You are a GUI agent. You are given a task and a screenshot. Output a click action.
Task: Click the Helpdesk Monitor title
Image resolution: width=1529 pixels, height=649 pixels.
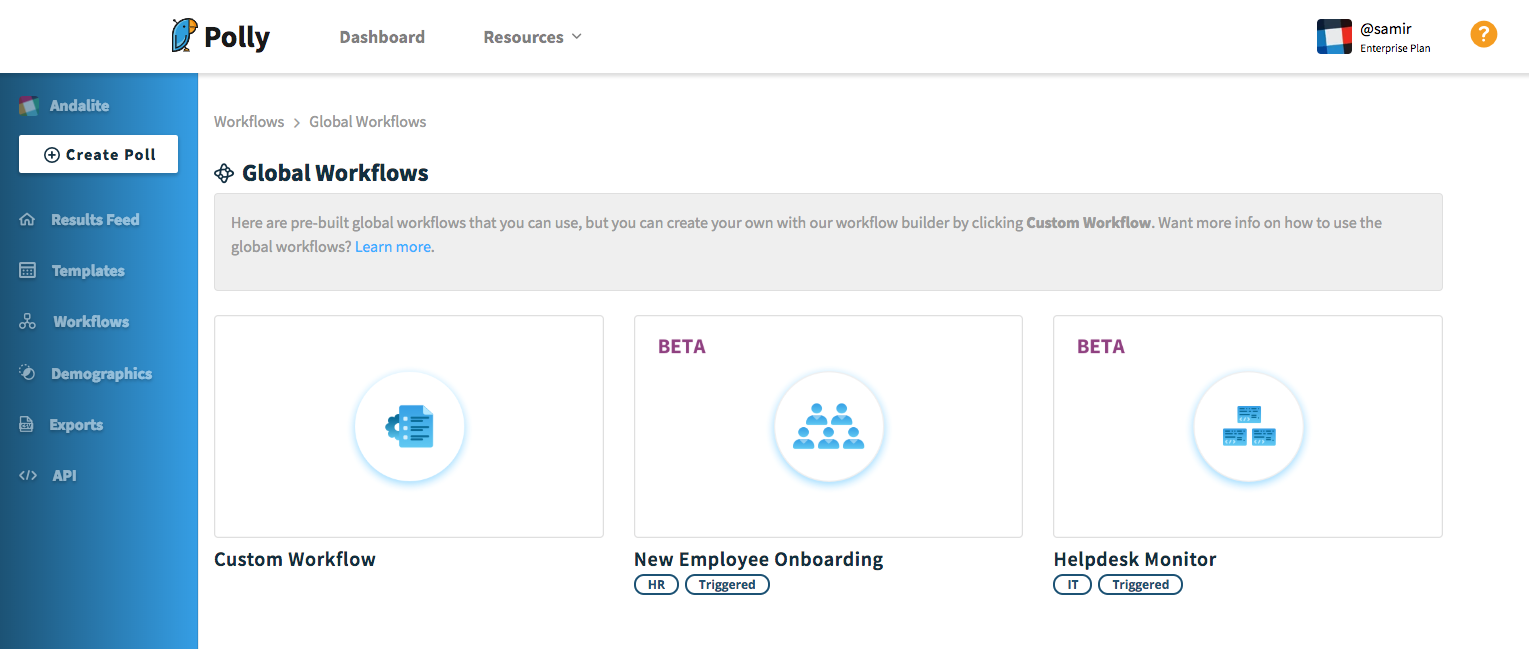1135,559
